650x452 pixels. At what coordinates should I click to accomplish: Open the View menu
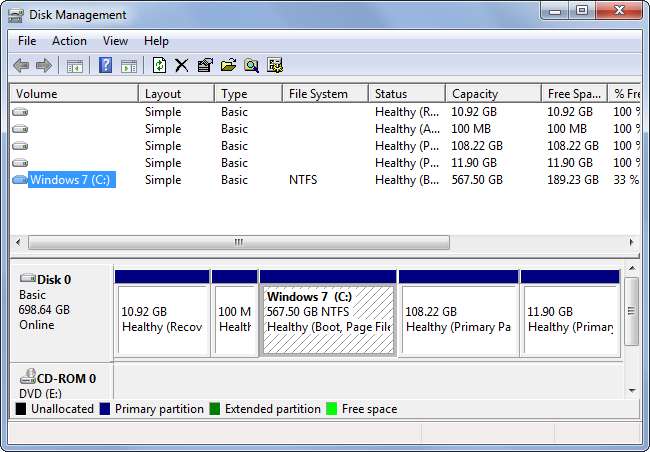(115, 41)
